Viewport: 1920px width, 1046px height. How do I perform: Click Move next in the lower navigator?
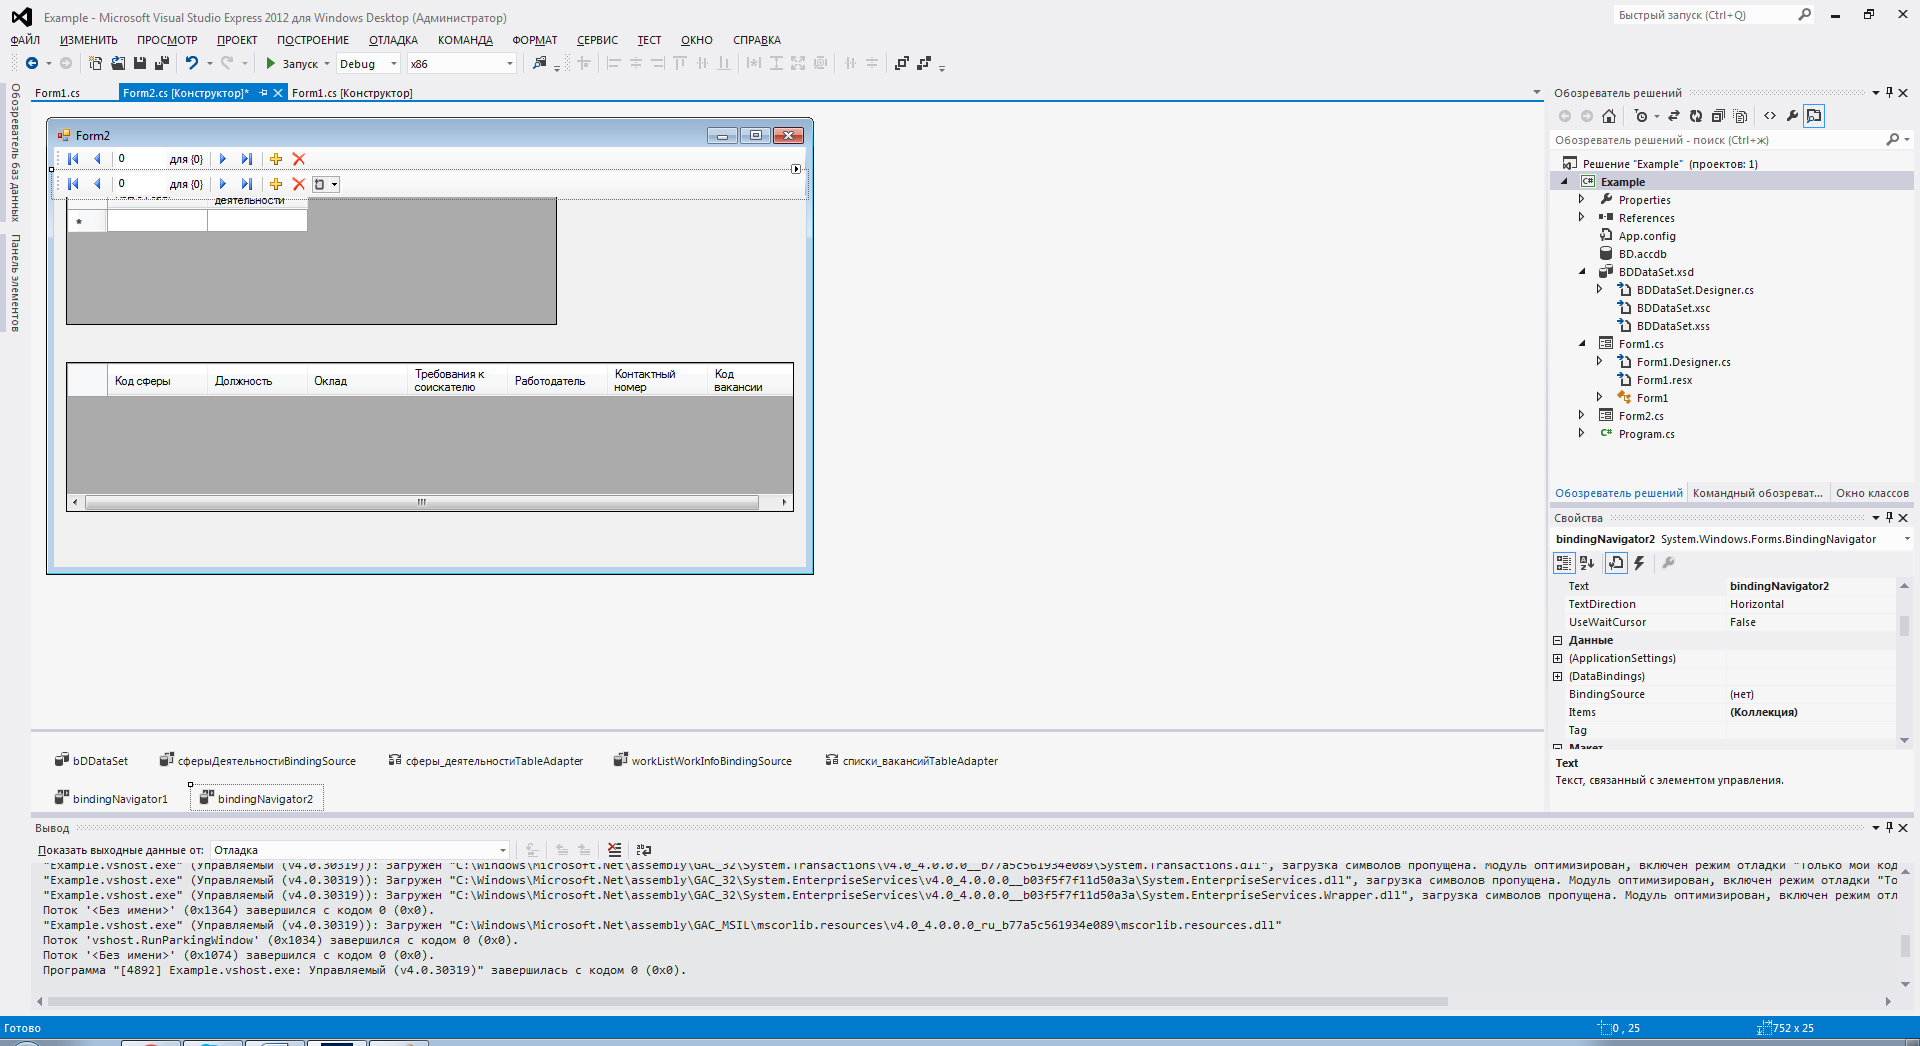pos(223,184)
